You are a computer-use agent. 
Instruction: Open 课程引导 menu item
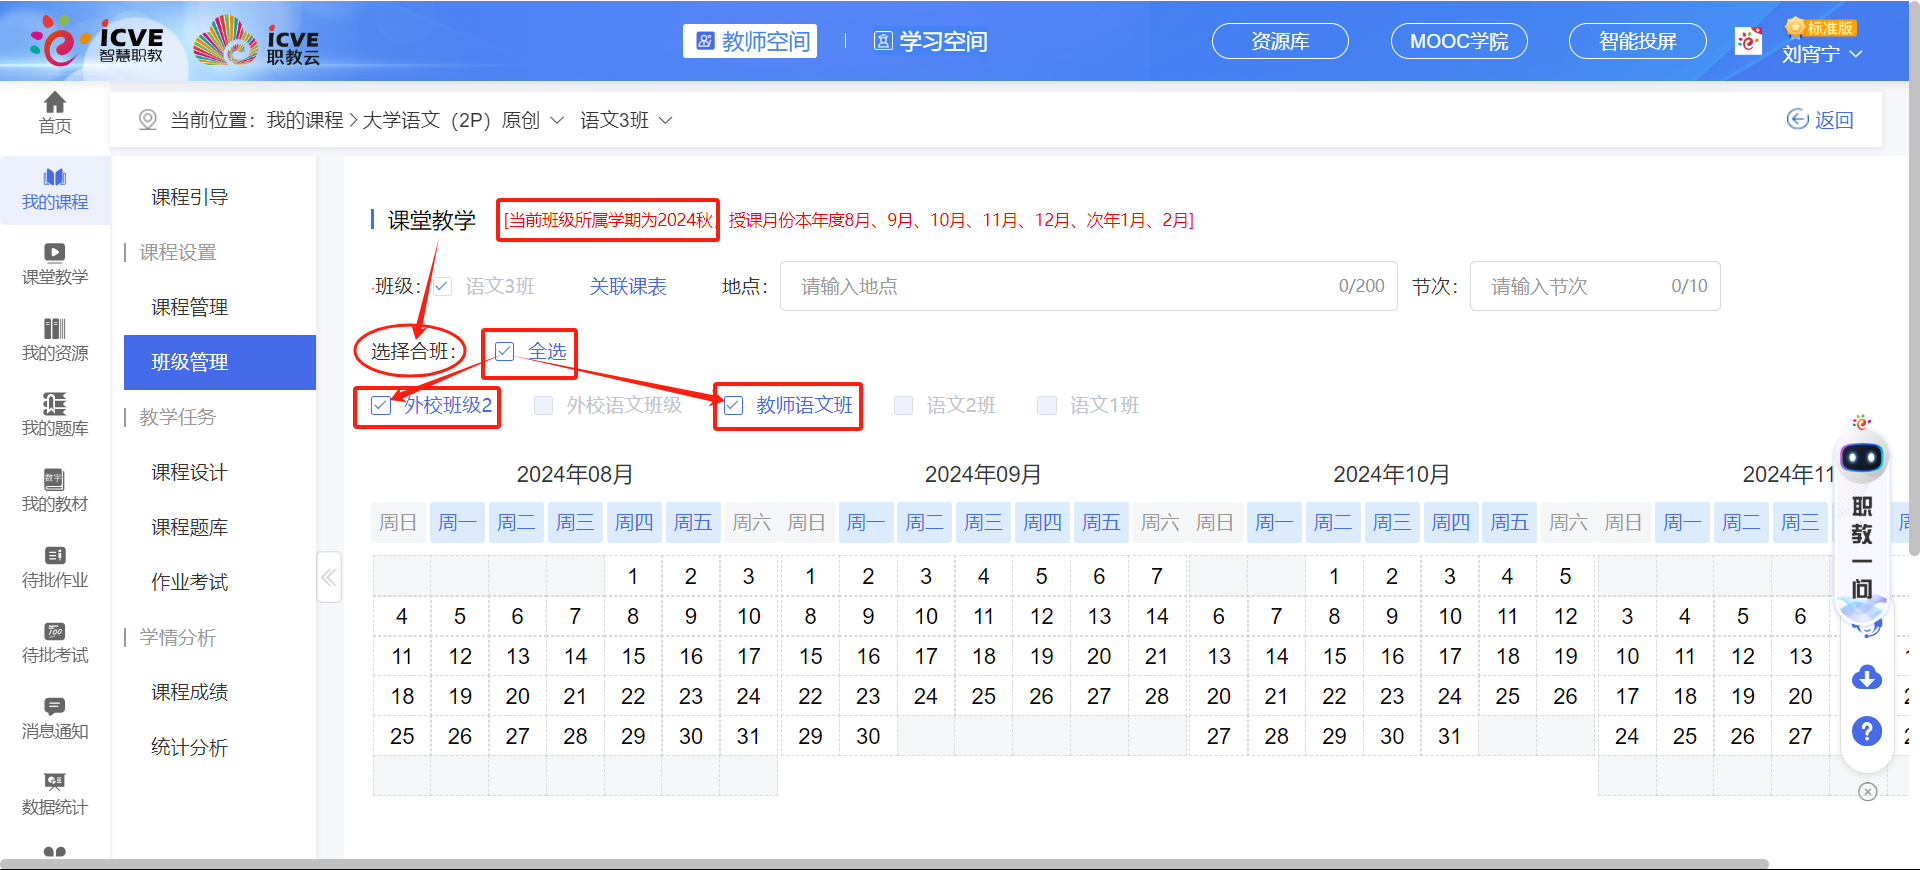pos(190,197)
